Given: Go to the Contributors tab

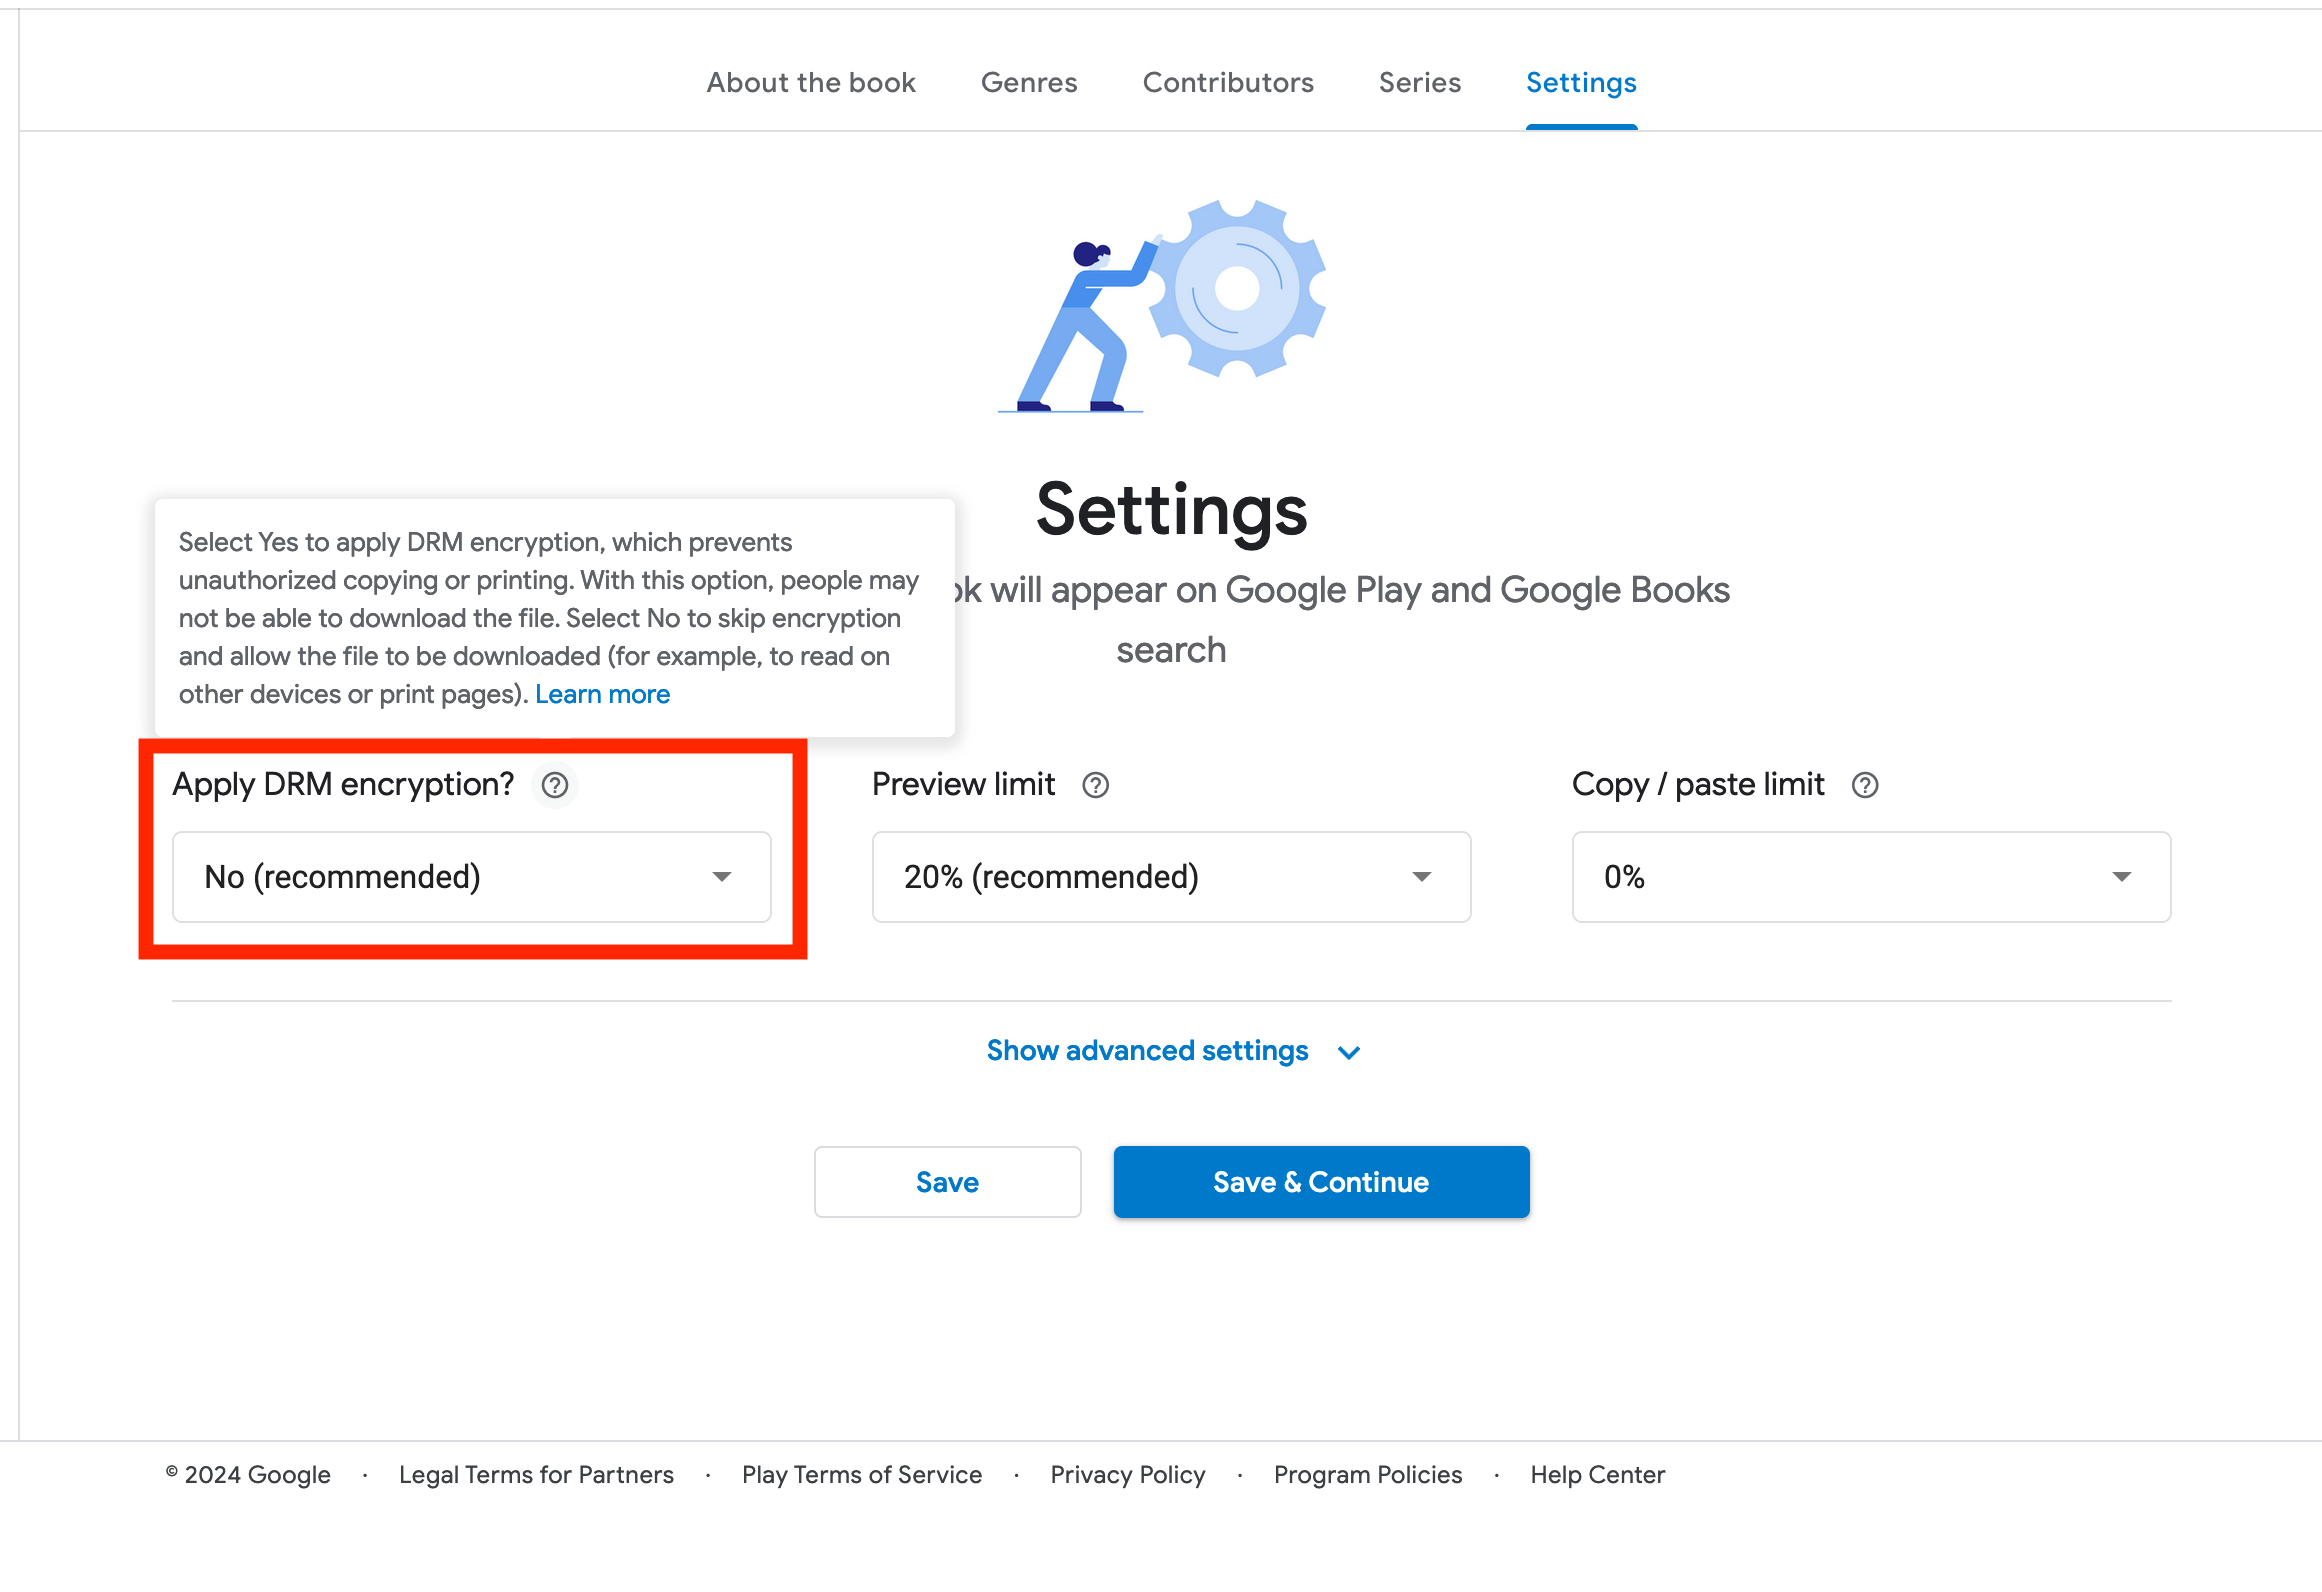Looking at the screenshot, I should pos(1228,82).
